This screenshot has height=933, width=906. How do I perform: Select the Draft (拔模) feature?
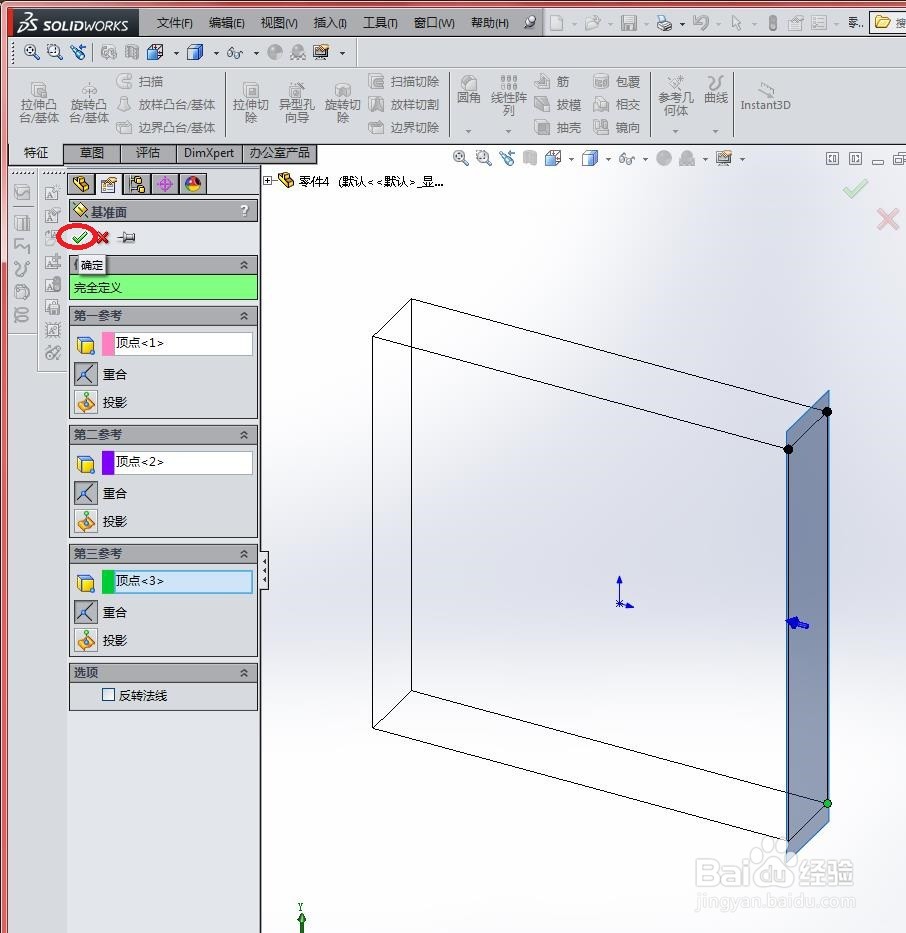point(557,105)
